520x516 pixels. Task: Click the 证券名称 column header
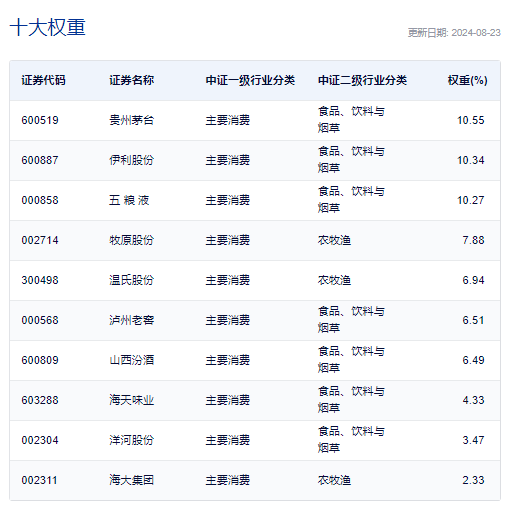click(132, 80)
